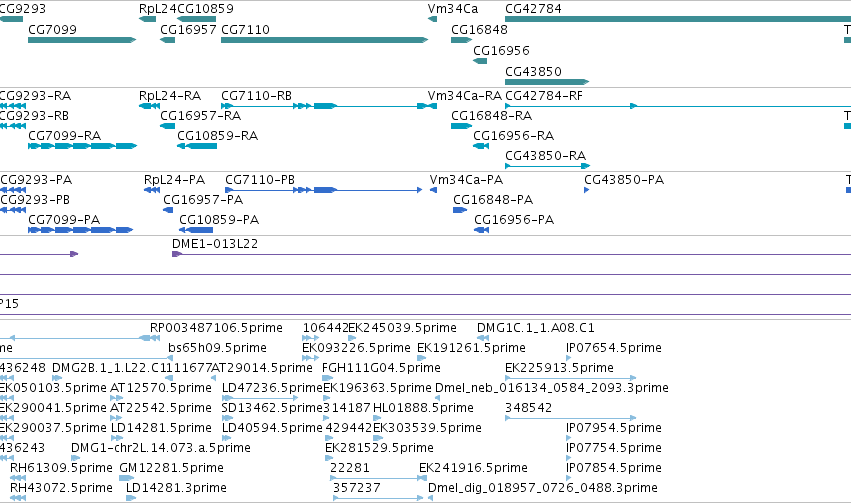Image resolution: width=851 pixels, height=503 pixels.
Task: Select protein CG7110-PB label
Action: pyautogui.click(x=260, y=180)
